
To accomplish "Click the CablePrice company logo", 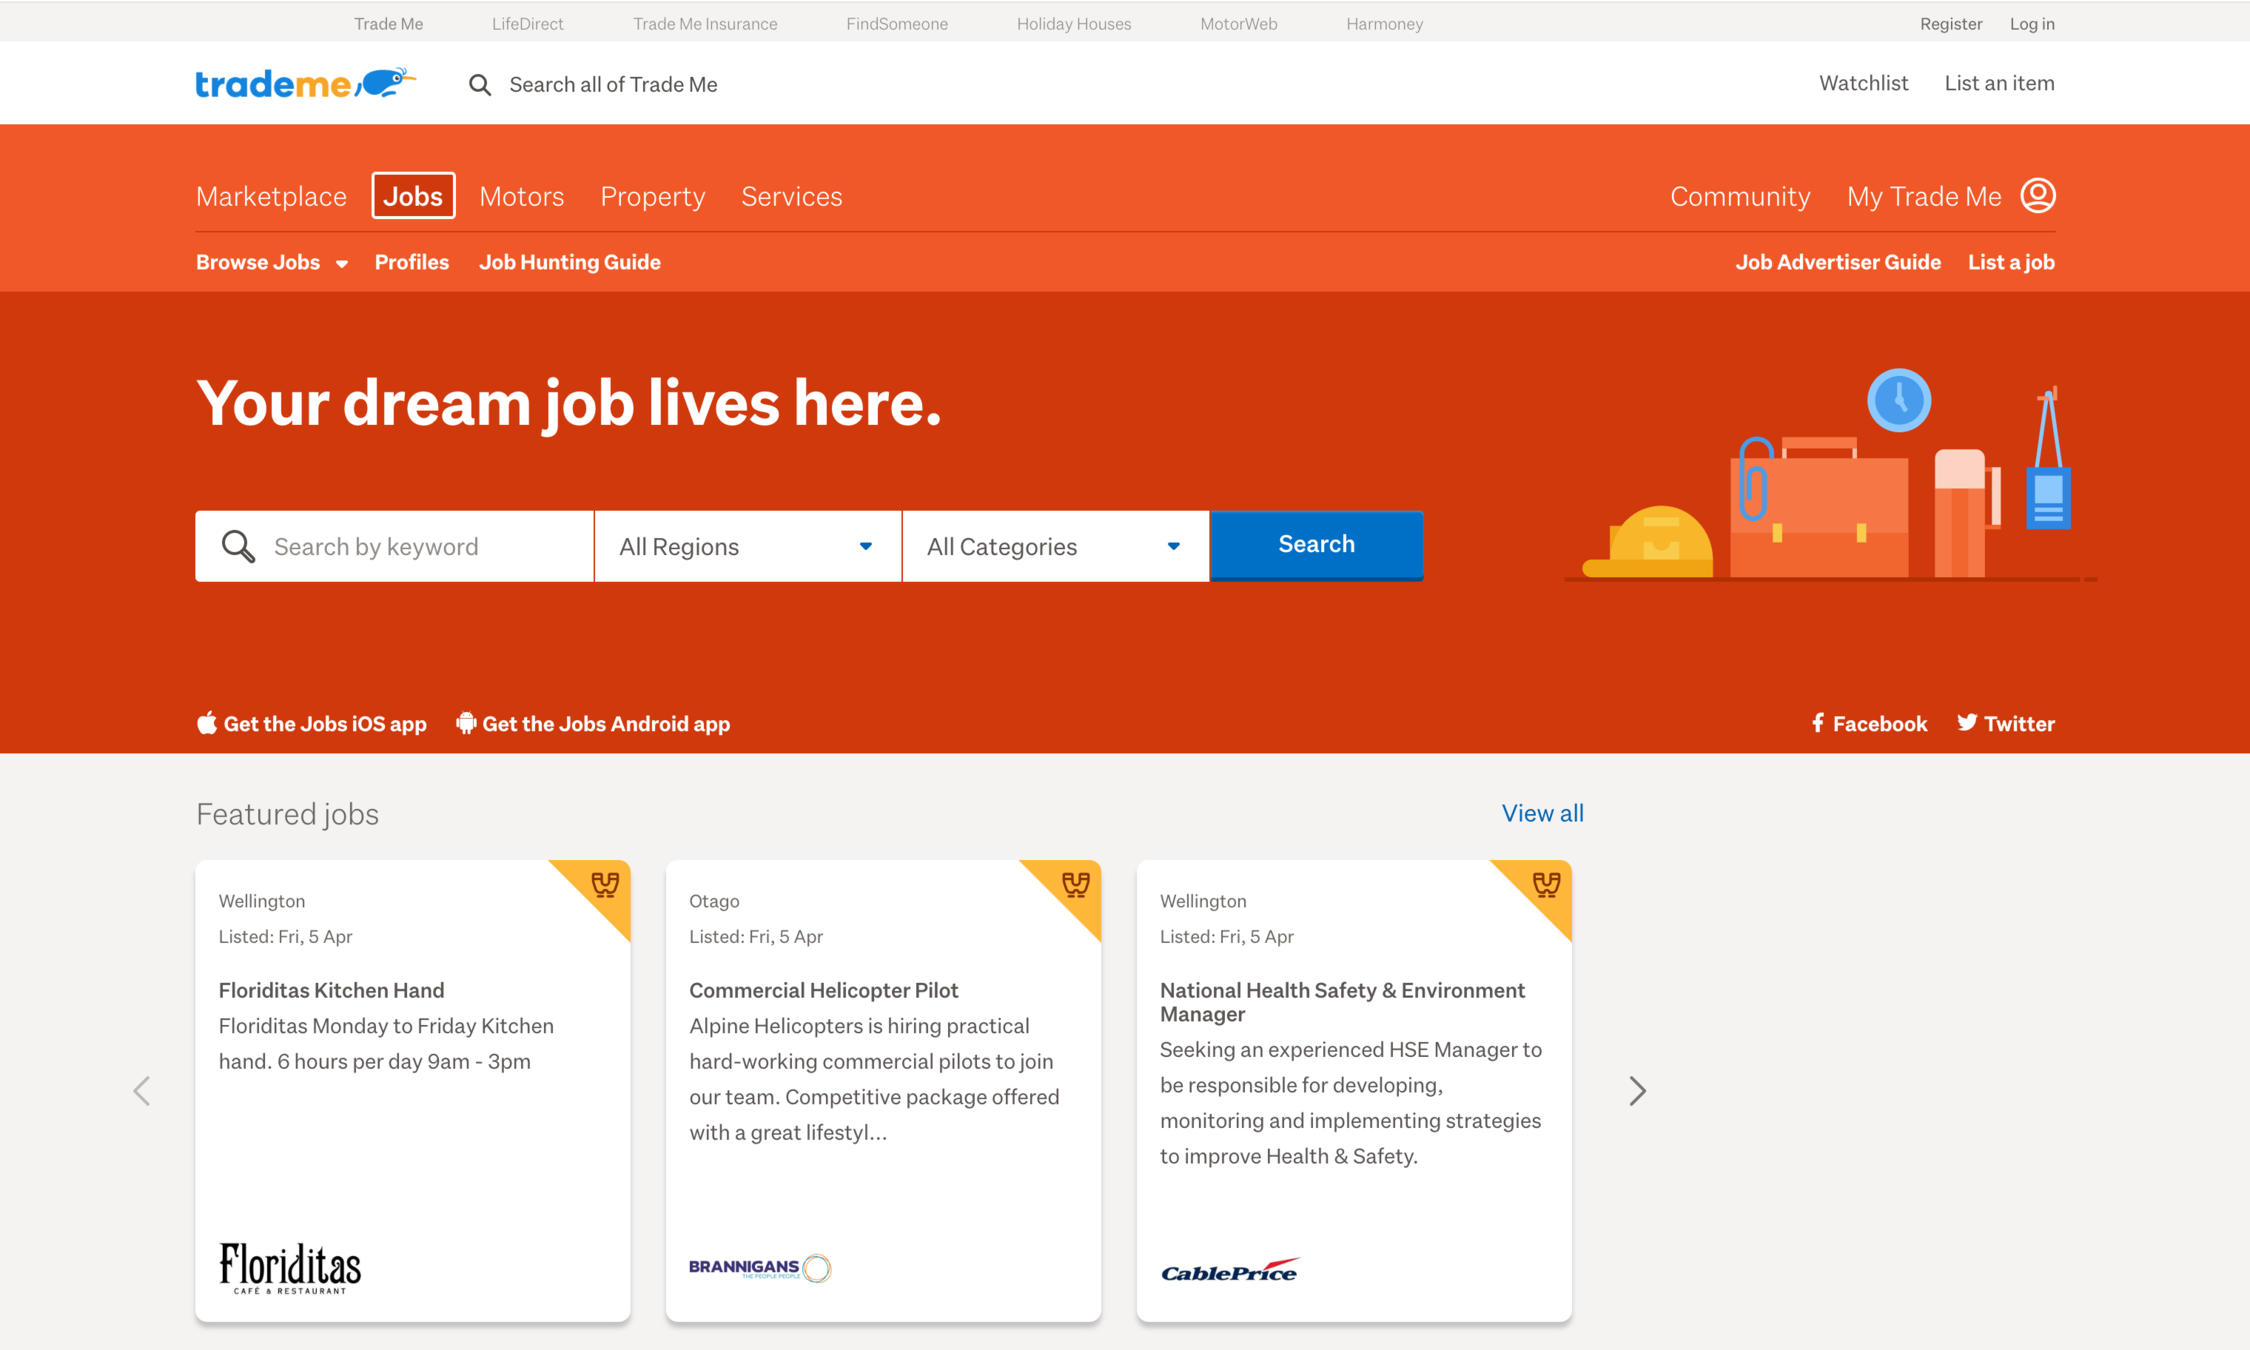I will tap(1230, 1271).
